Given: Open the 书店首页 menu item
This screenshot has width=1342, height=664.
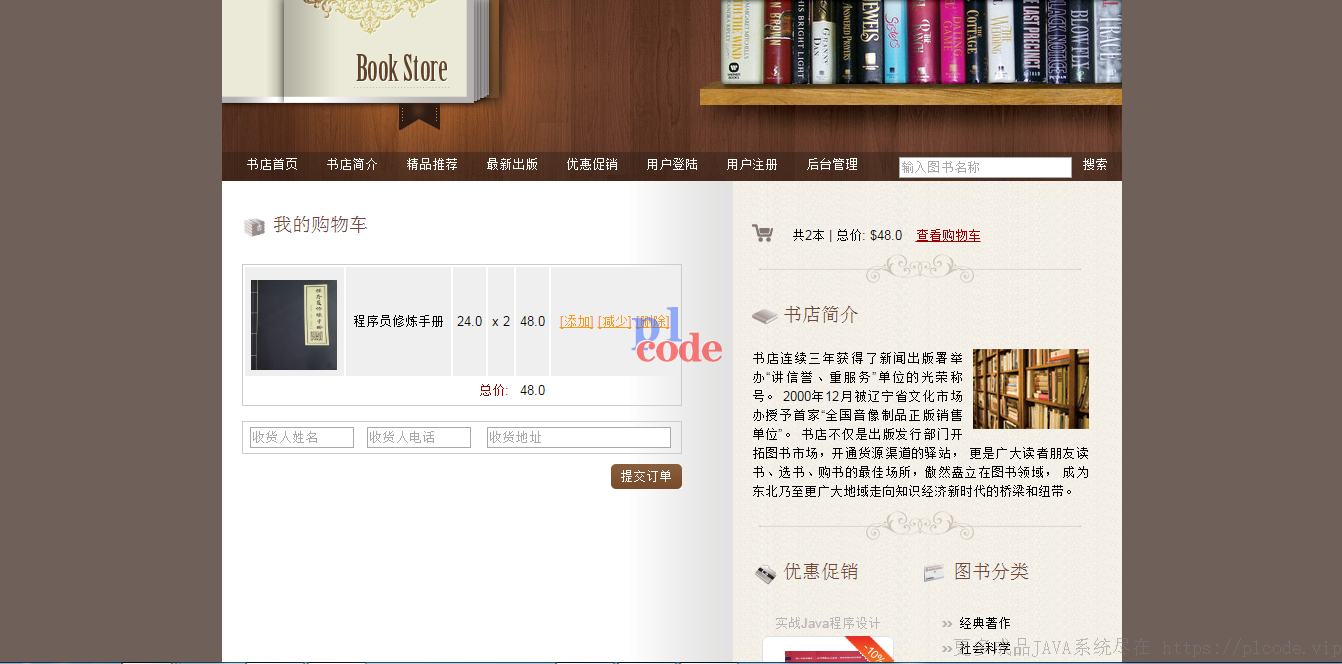Looking at the screenshot, I should pyautogui.click(x=272, y=165).
